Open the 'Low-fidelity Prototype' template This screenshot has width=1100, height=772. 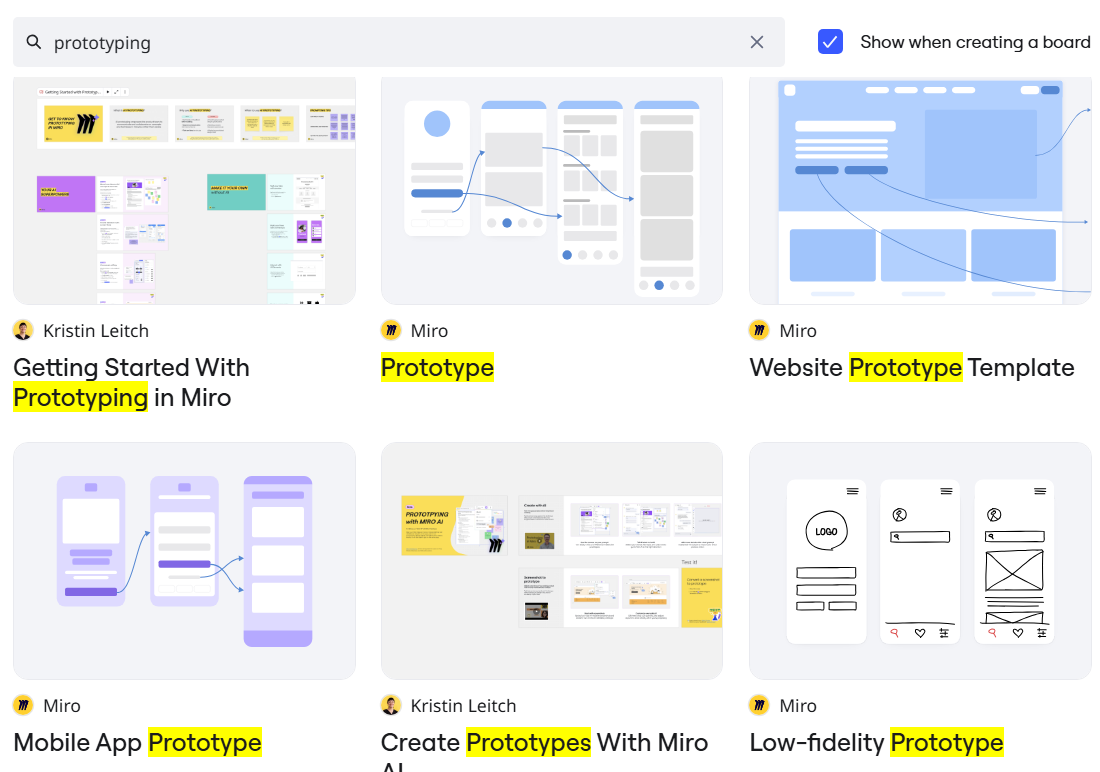tap(875, 743)
